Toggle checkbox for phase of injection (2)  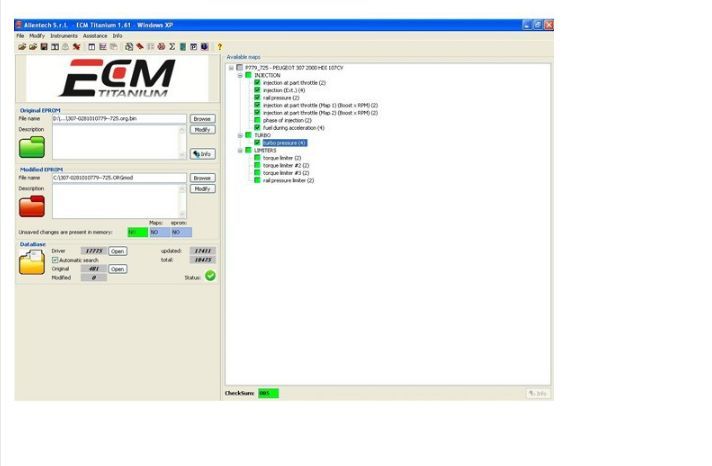click(257, 120)
